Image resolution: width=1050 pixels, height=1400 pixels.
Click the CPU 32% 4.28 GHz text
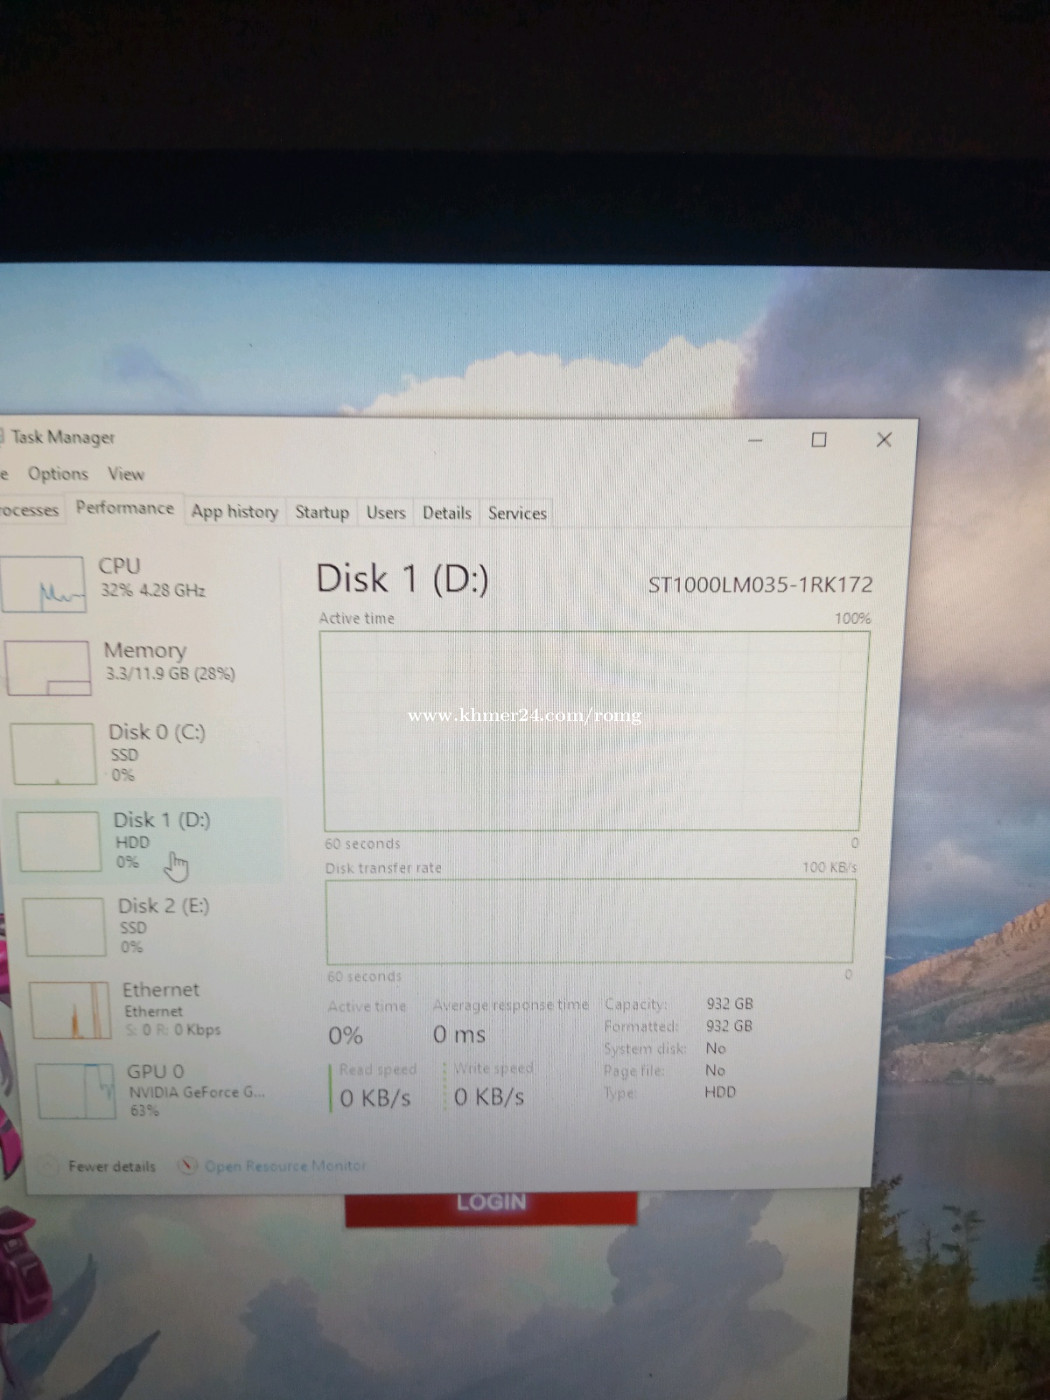(x=153, y=591)
